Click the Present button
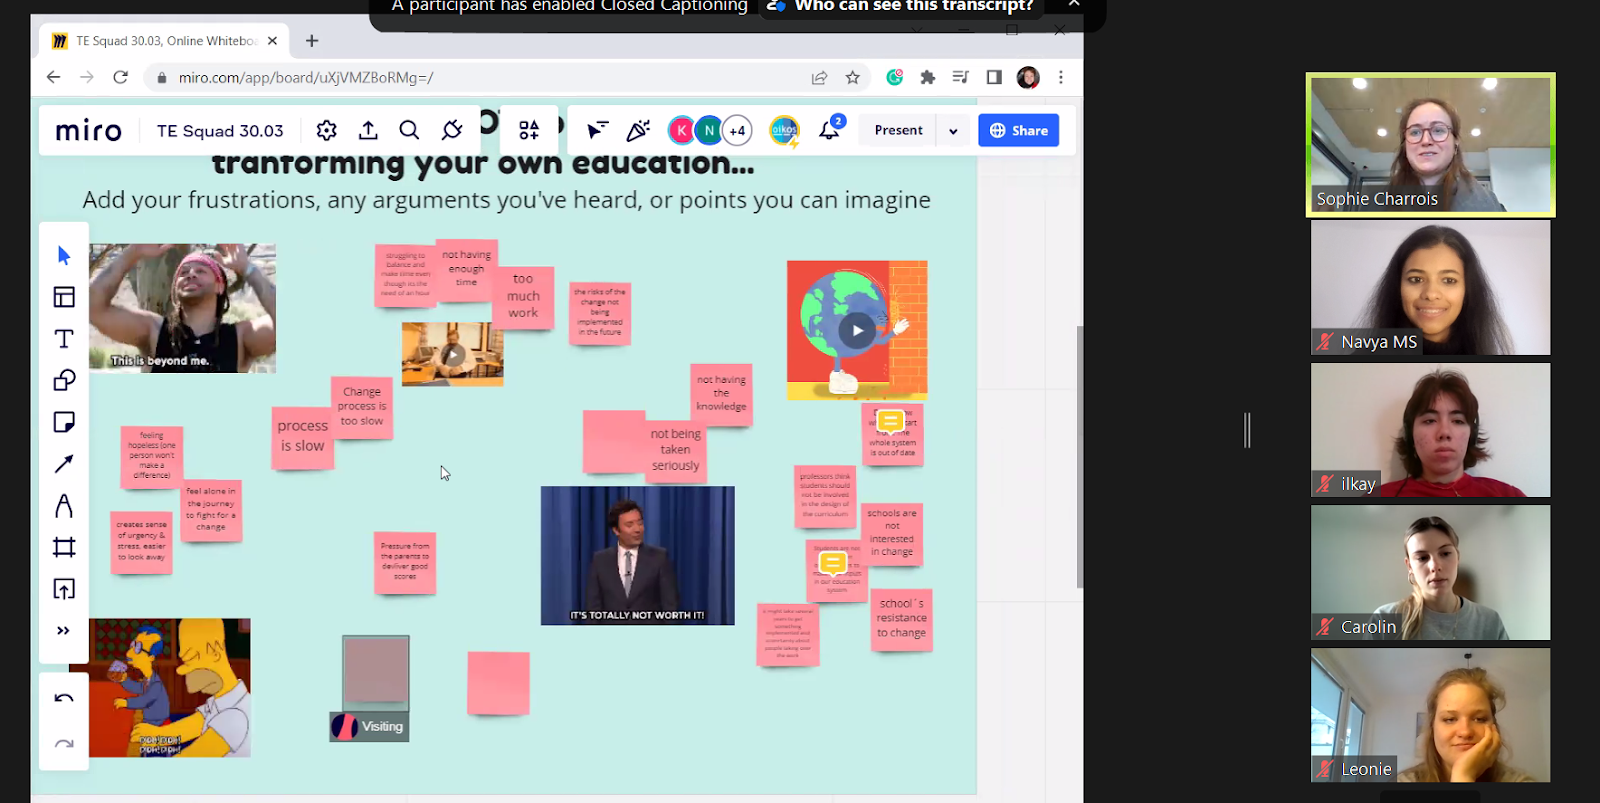1600x803 pixels. coord(898,130)
